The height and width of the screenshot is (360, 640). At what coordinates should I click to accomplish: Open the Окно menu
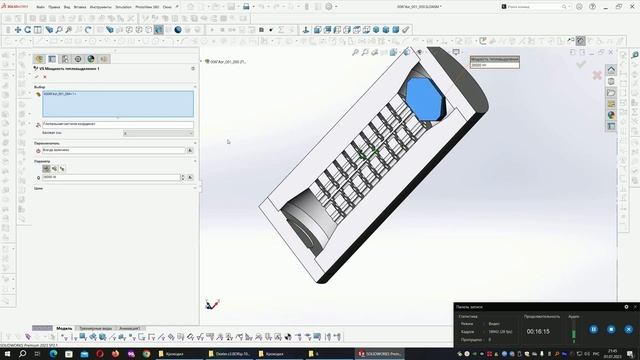click(x=167, y=7)
